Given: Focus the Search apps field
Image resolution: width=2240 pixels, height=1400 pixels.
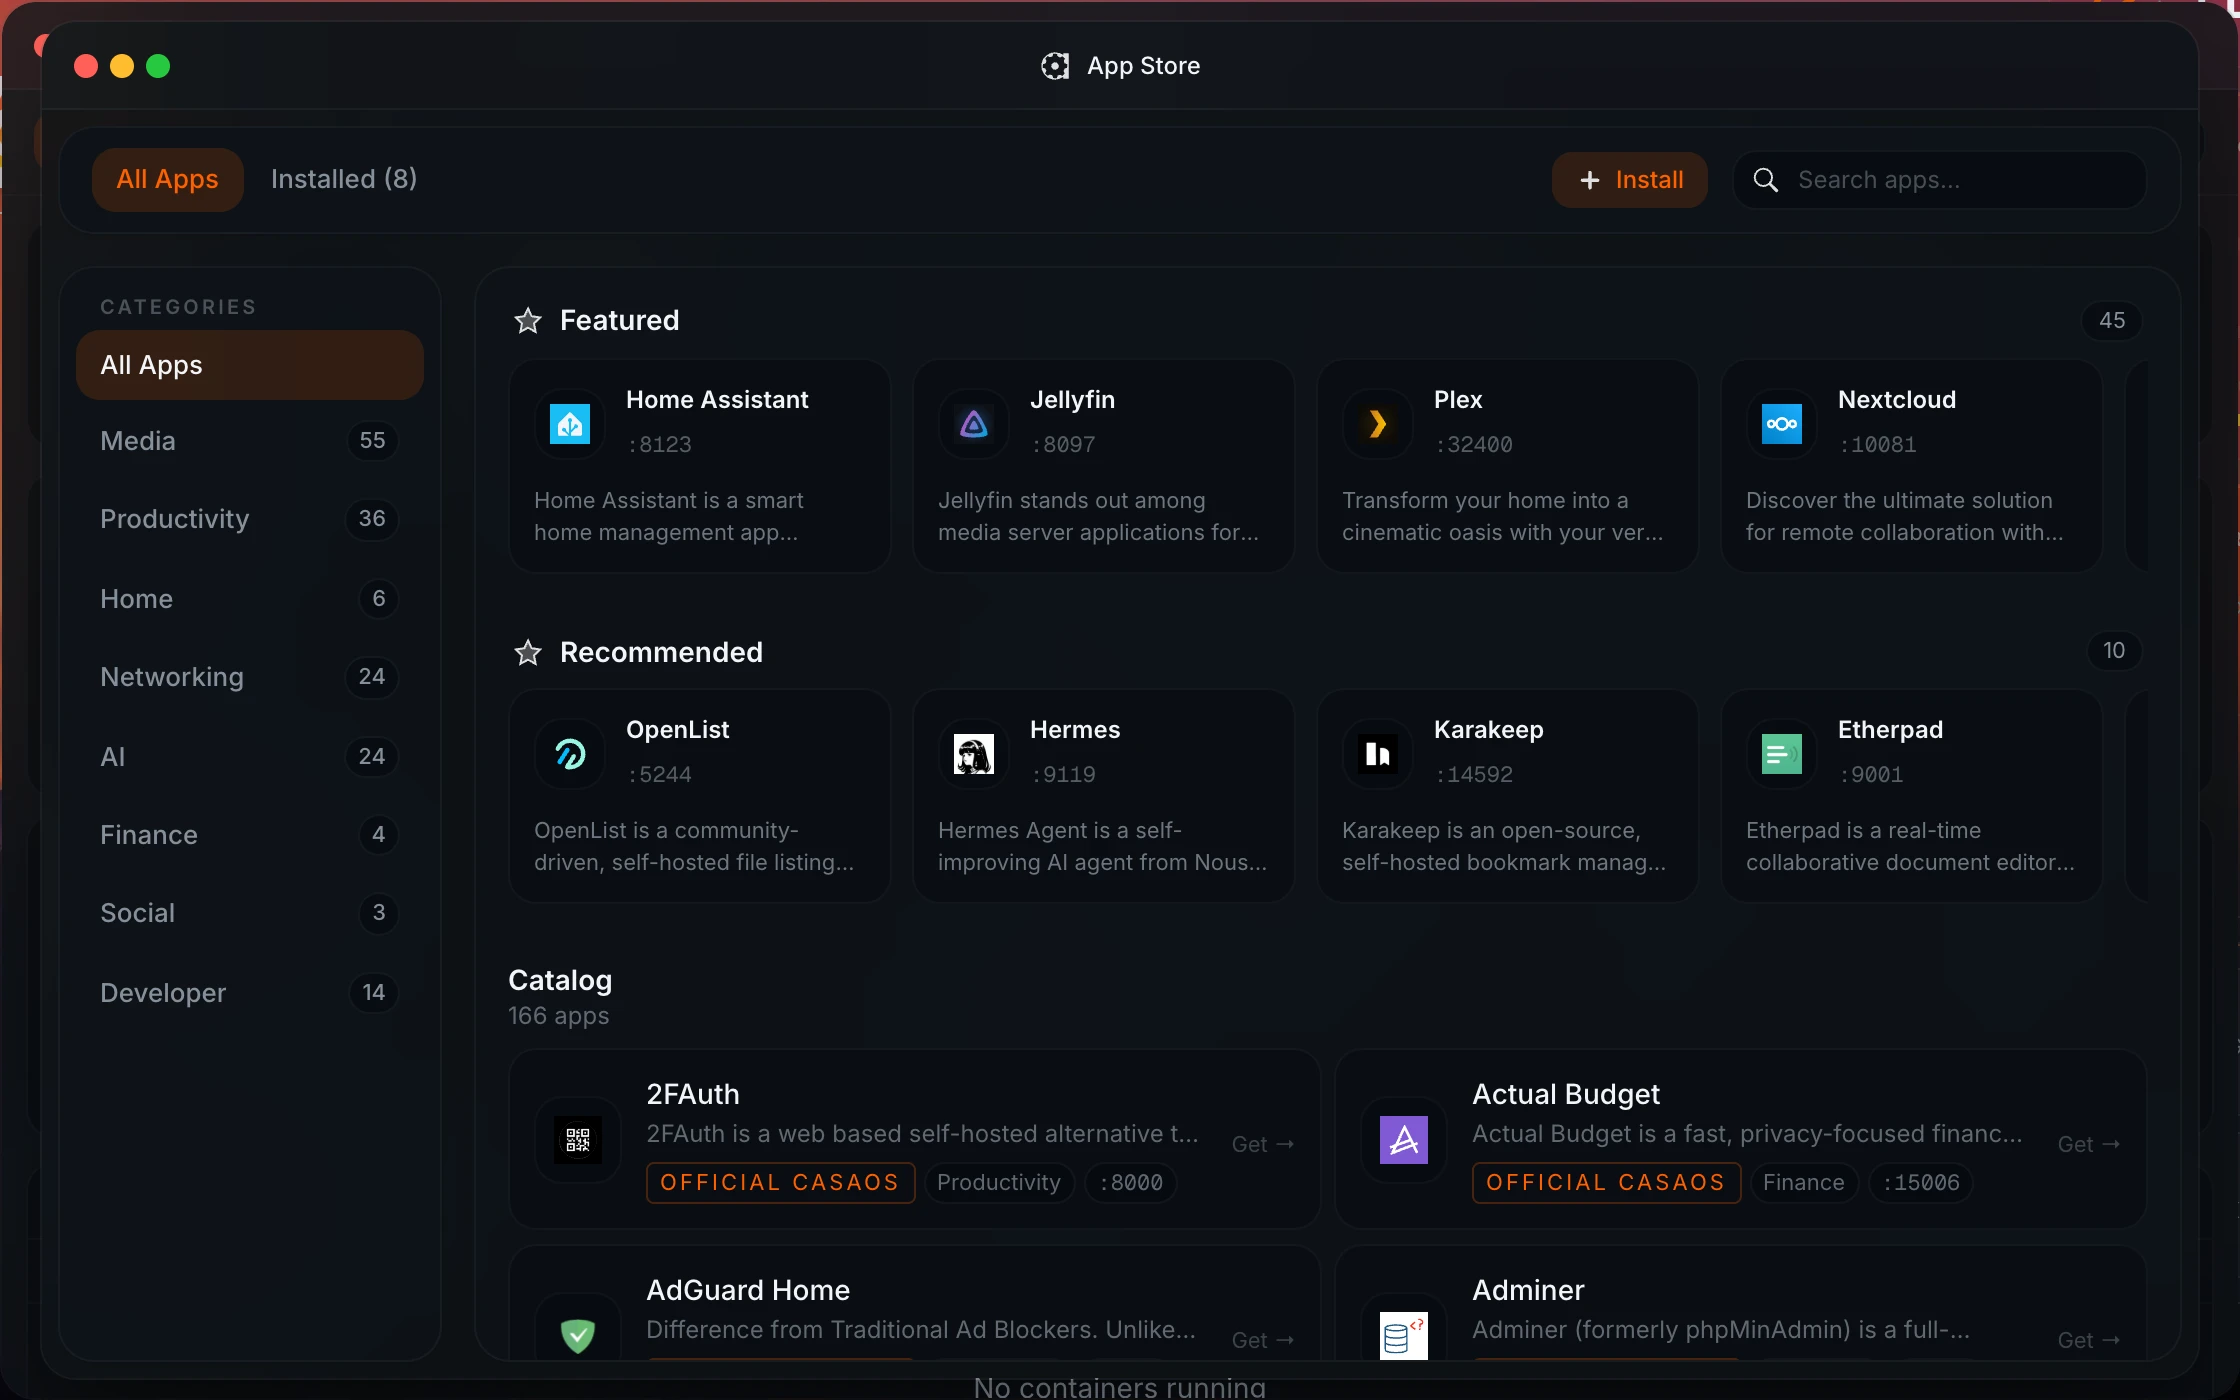Looking at the screenshot, I should click(1940, 180).
